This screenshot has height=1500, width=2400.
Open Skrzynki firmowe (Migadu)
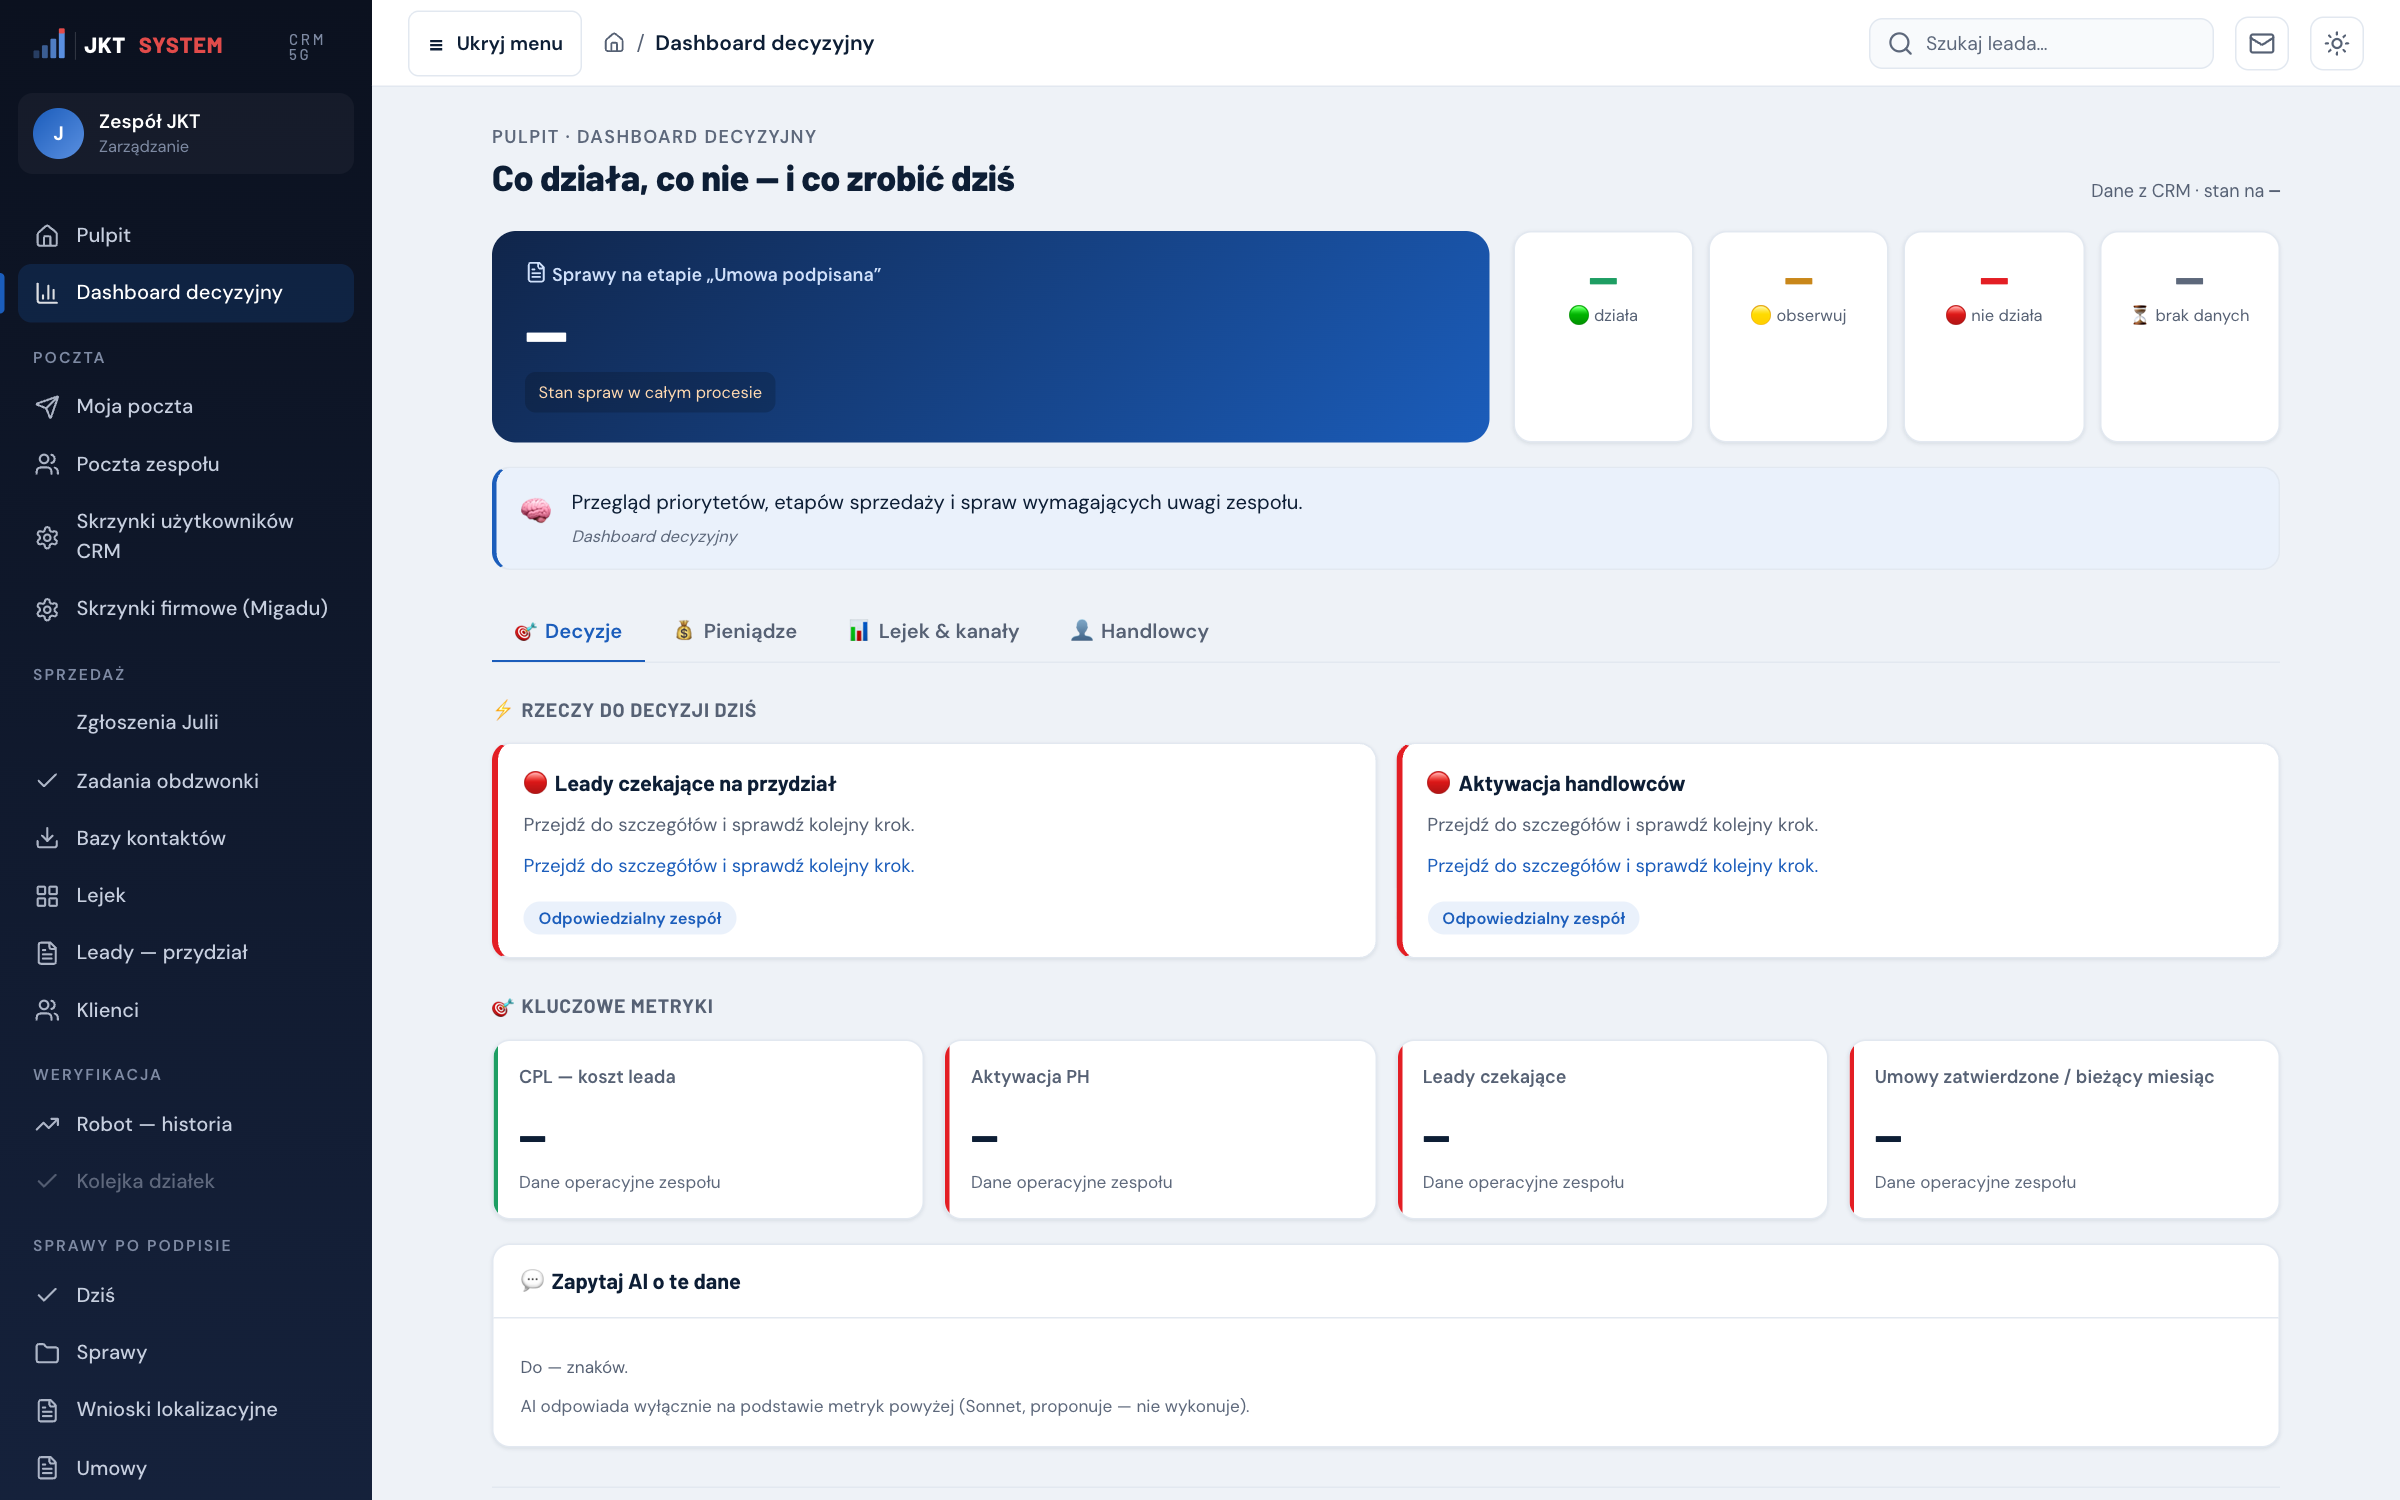(186, 608)
